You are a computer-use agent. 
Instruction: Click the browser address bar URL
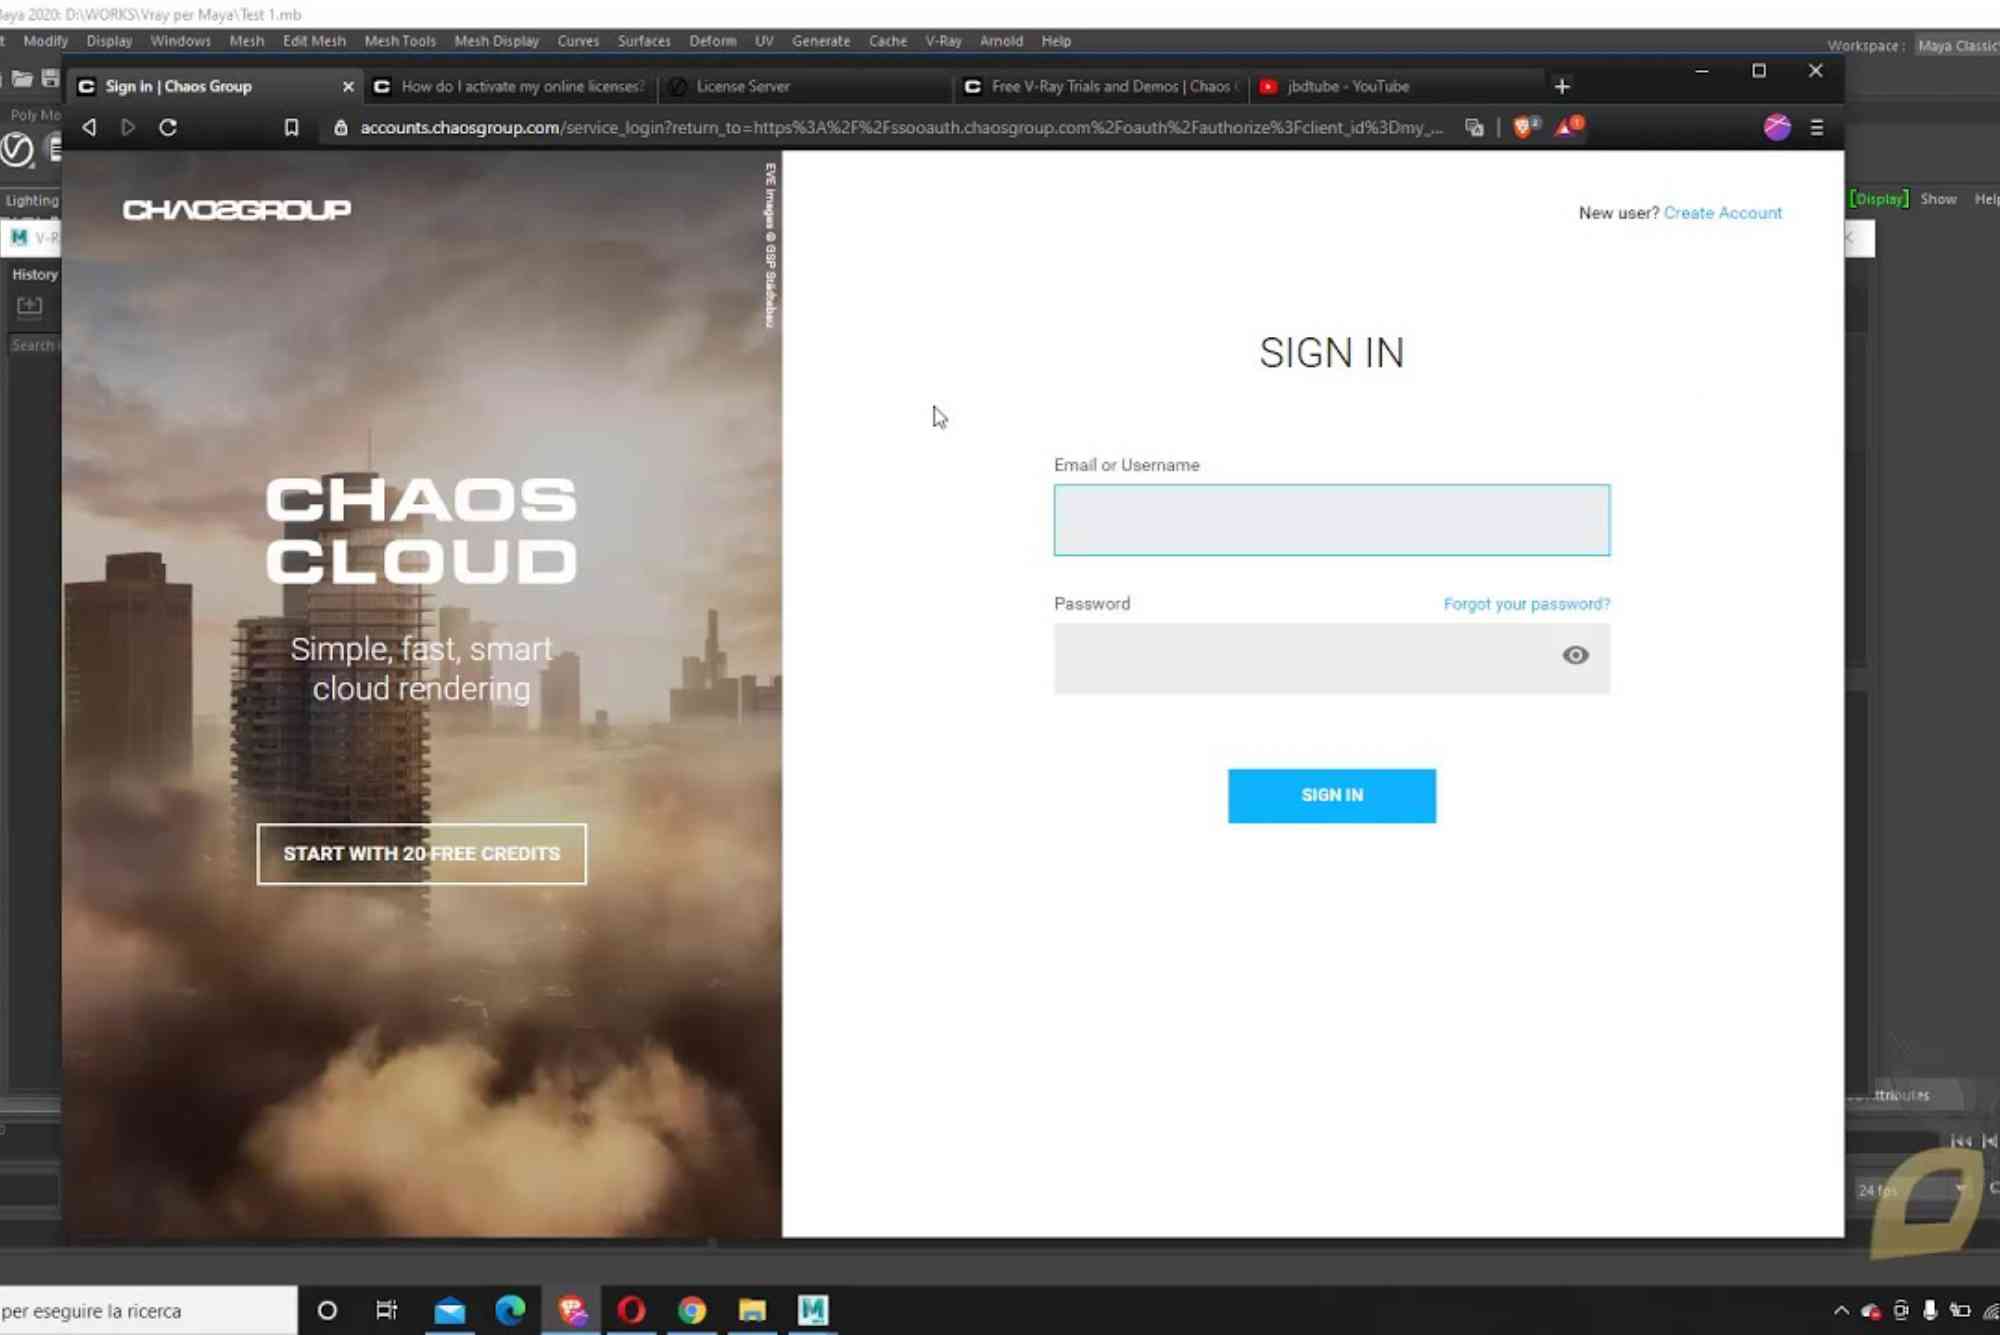tap(900, 127)
